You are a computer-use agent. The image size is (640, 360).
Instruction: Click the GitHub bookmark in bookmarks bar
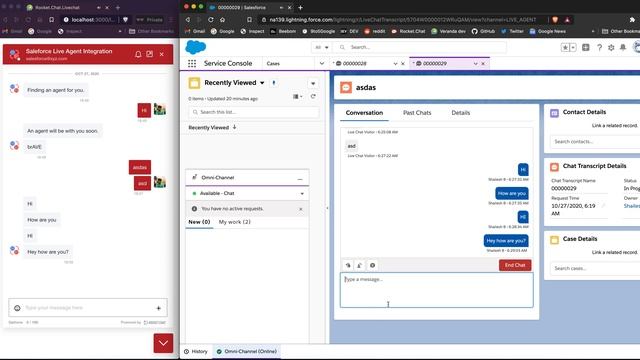483,31
